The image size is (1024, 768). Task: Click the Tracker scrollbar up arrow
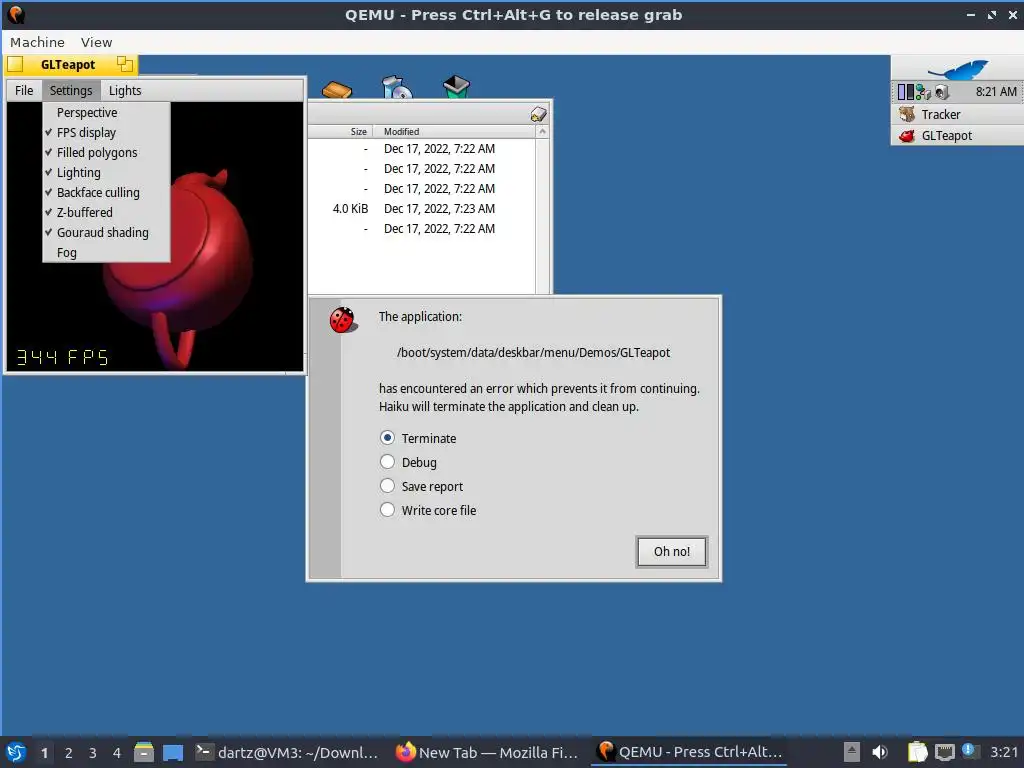click(542, 132)
